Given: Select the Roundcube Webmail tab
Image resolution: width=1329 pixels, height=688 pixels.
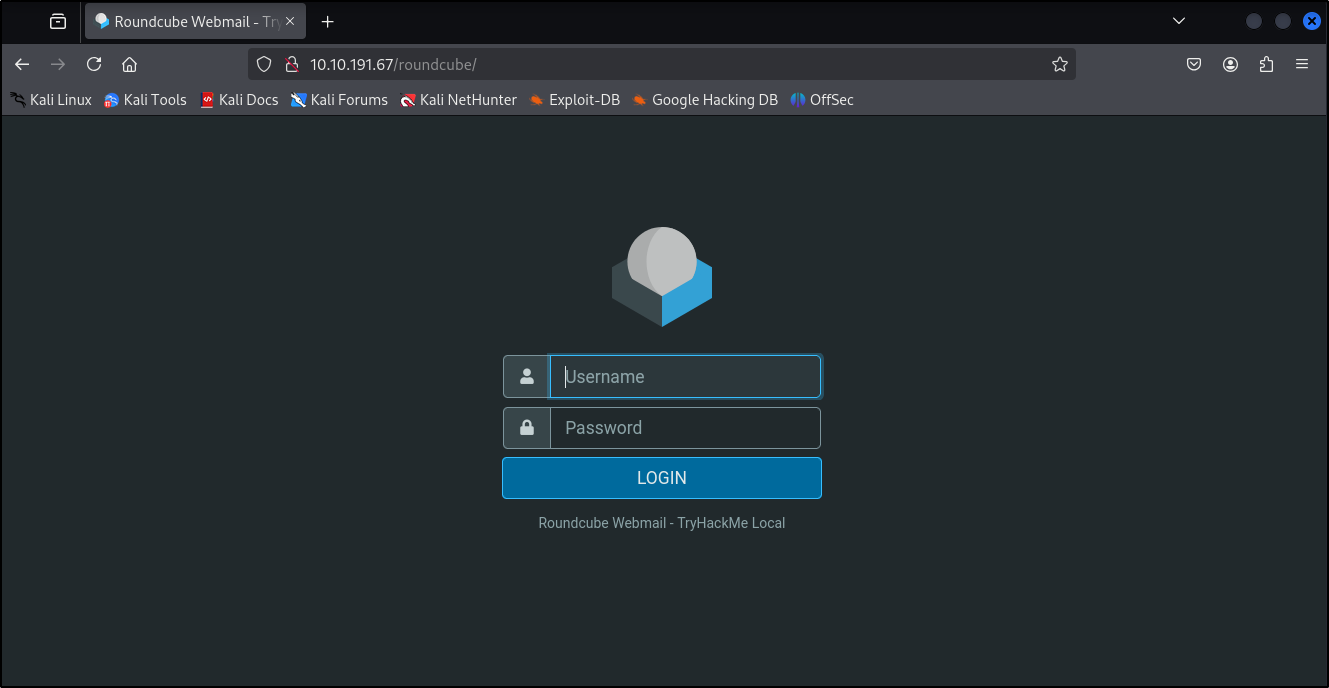Looking at the screenshot, I should point(185,21).
